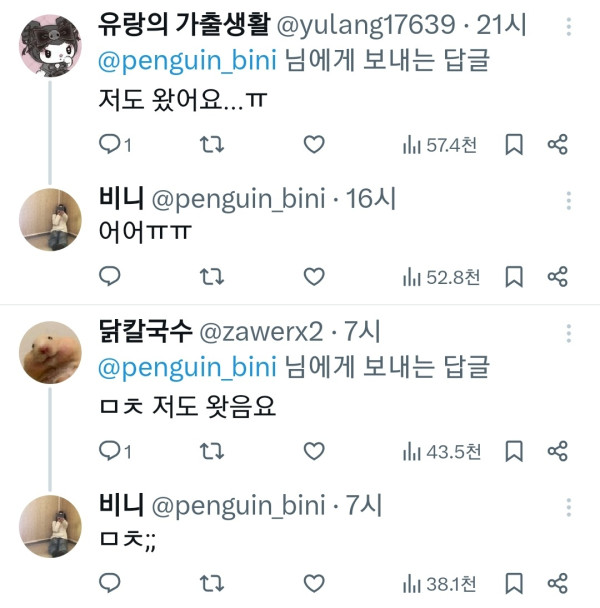Reply to 닭칼국수's tweet
Image resolution: width=600 pixels, height=608 pixels.
tap(111, 452)
